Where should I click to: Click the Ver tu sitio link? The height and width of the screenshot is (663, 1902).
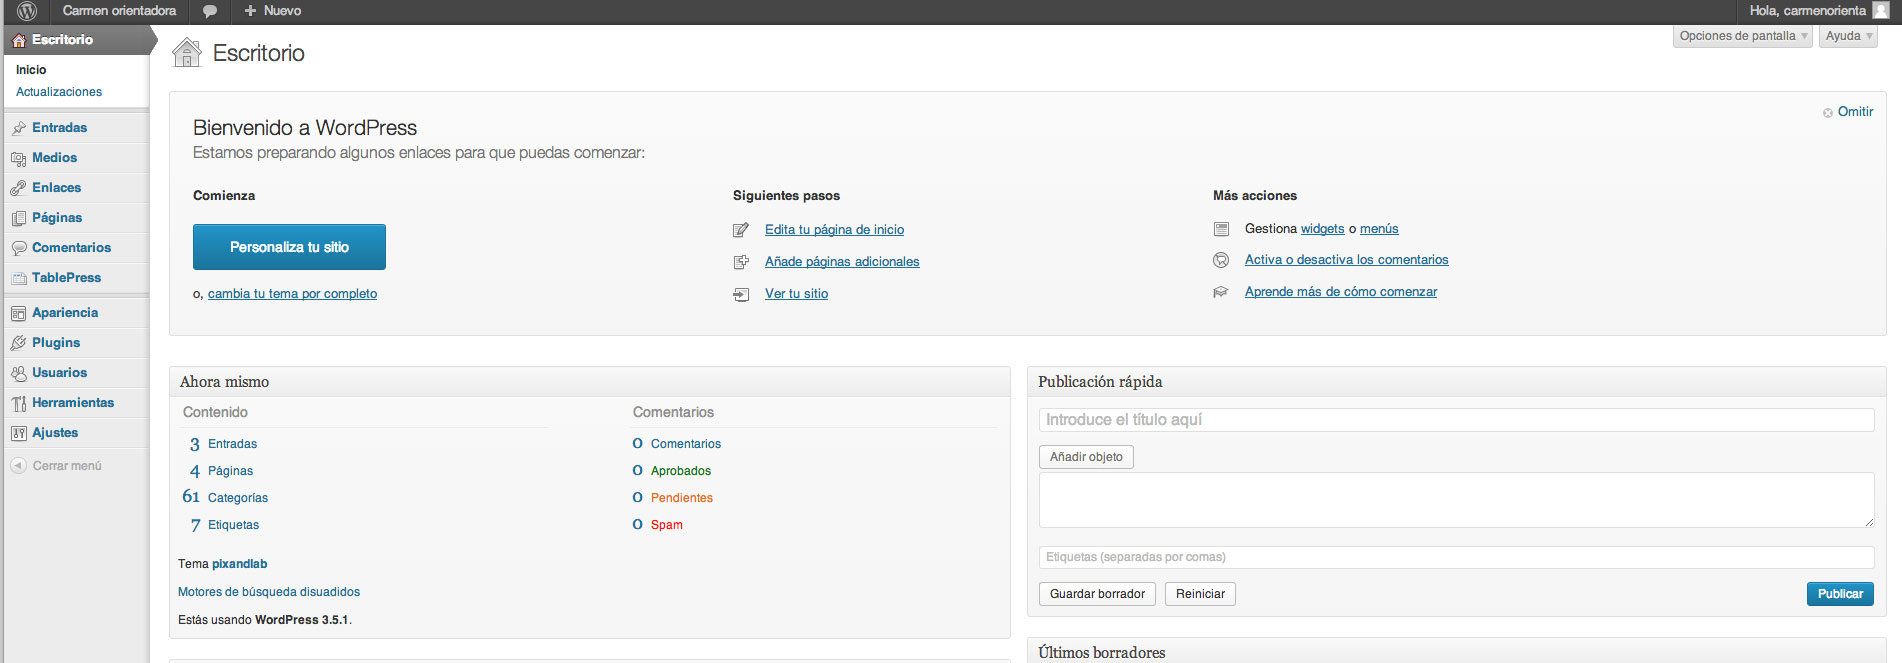pyautogui.click(x=796, y=294)
